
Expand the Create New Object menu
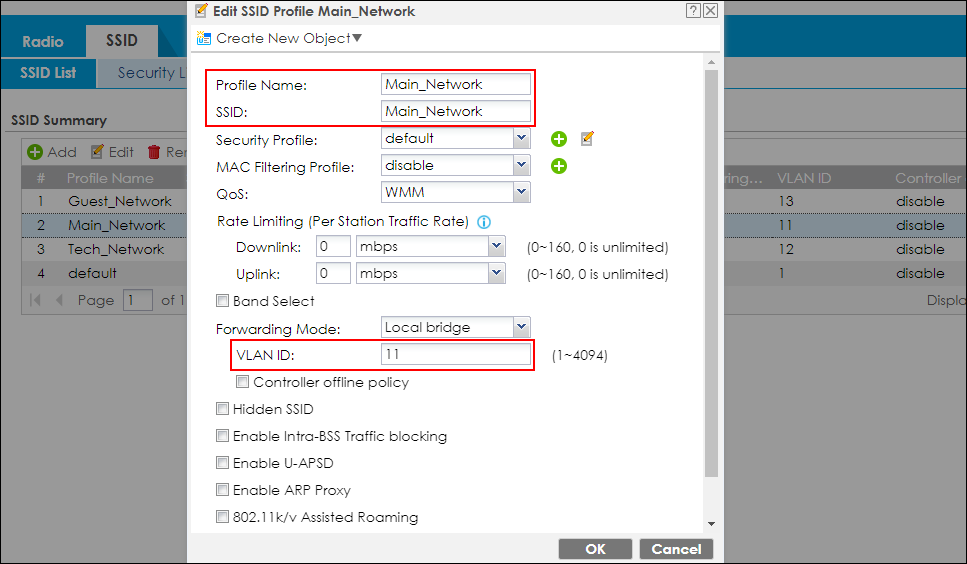(356, 38)
